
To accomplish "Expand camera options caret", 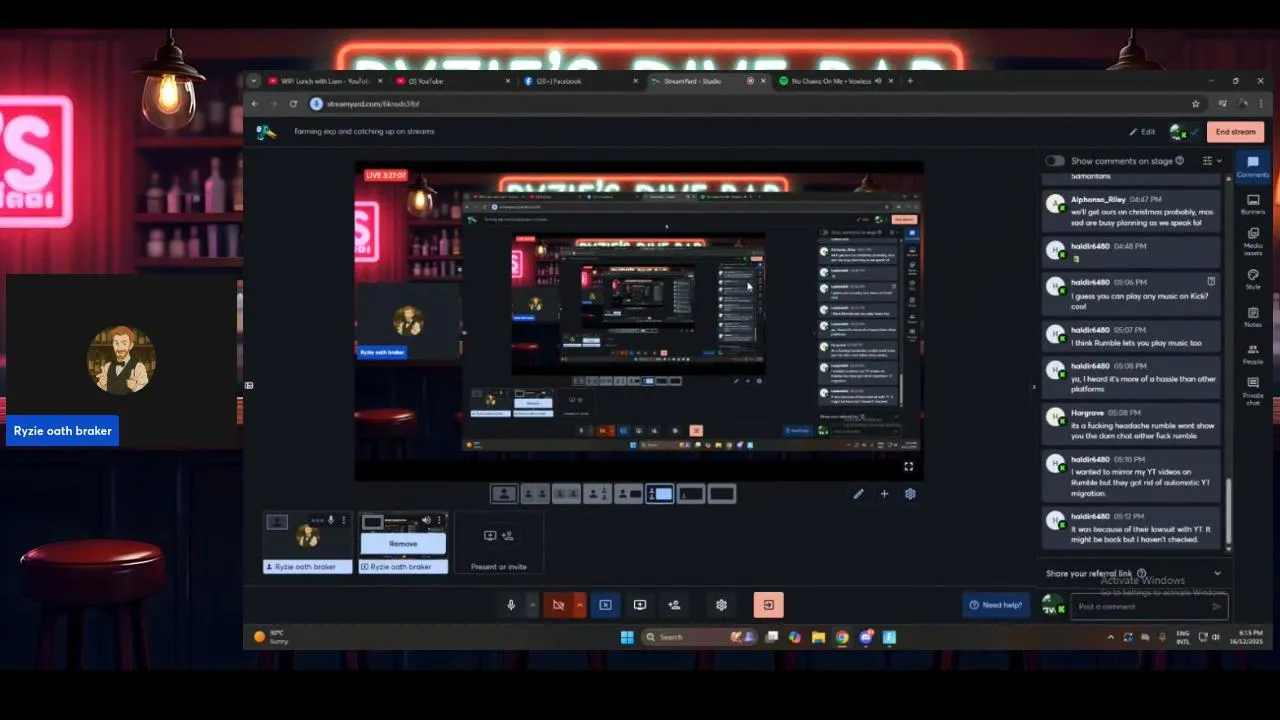I will (x=579, y=605).
